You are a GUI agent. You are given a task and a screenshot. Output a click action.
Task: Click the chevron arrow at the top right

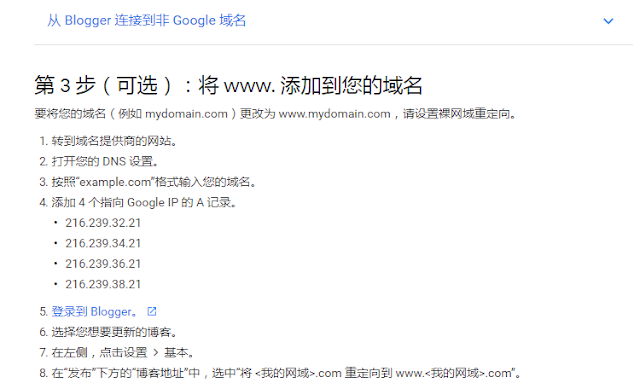608,21
